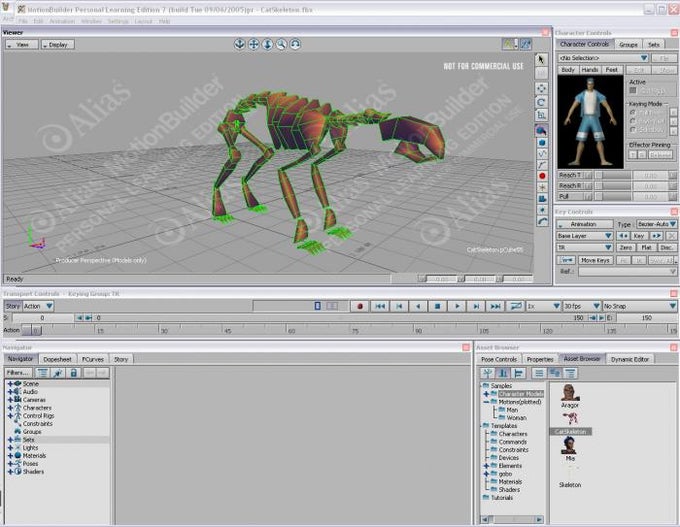Step back one frame
Viewport: 680px width, 527px height.
click(x=399, y=306)
